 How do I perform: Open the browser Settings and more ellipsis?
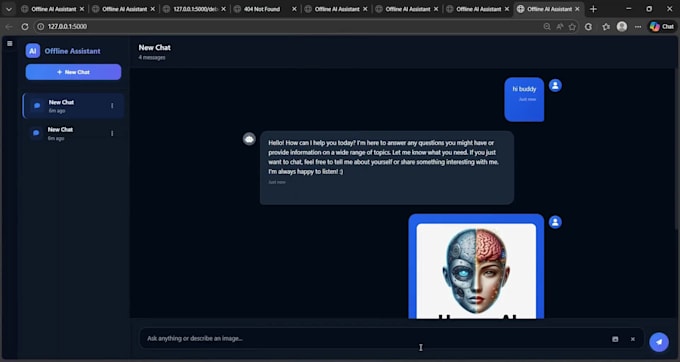638,27
